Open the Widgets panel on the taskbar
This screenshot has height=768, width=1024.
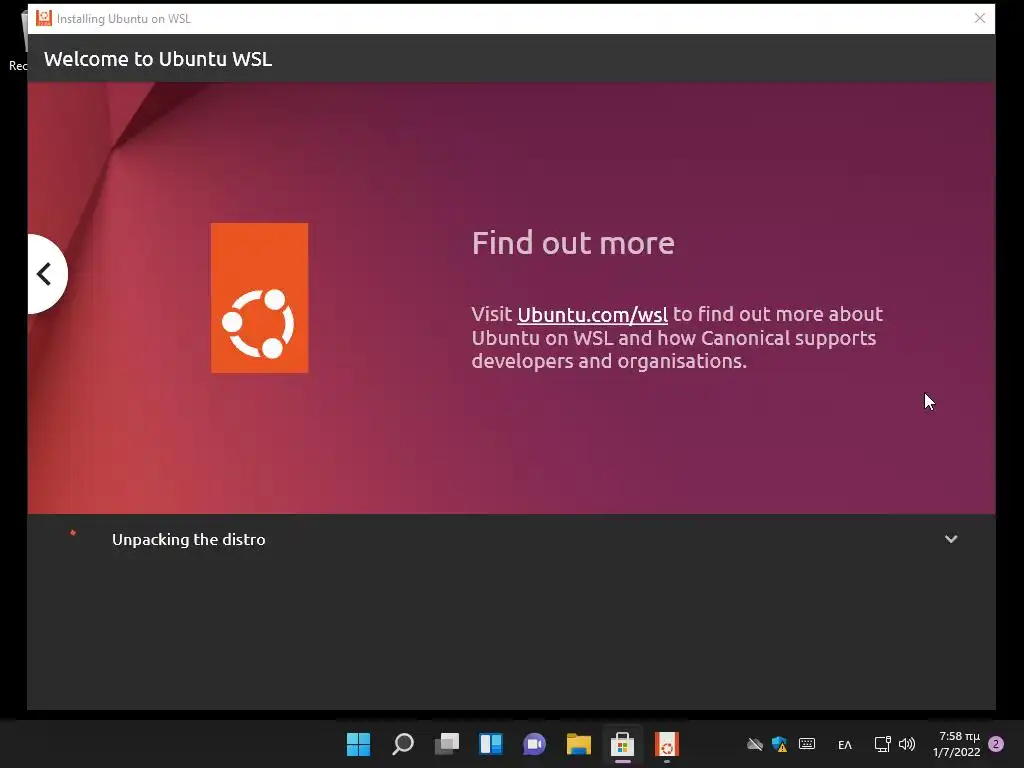coord(490,744)
